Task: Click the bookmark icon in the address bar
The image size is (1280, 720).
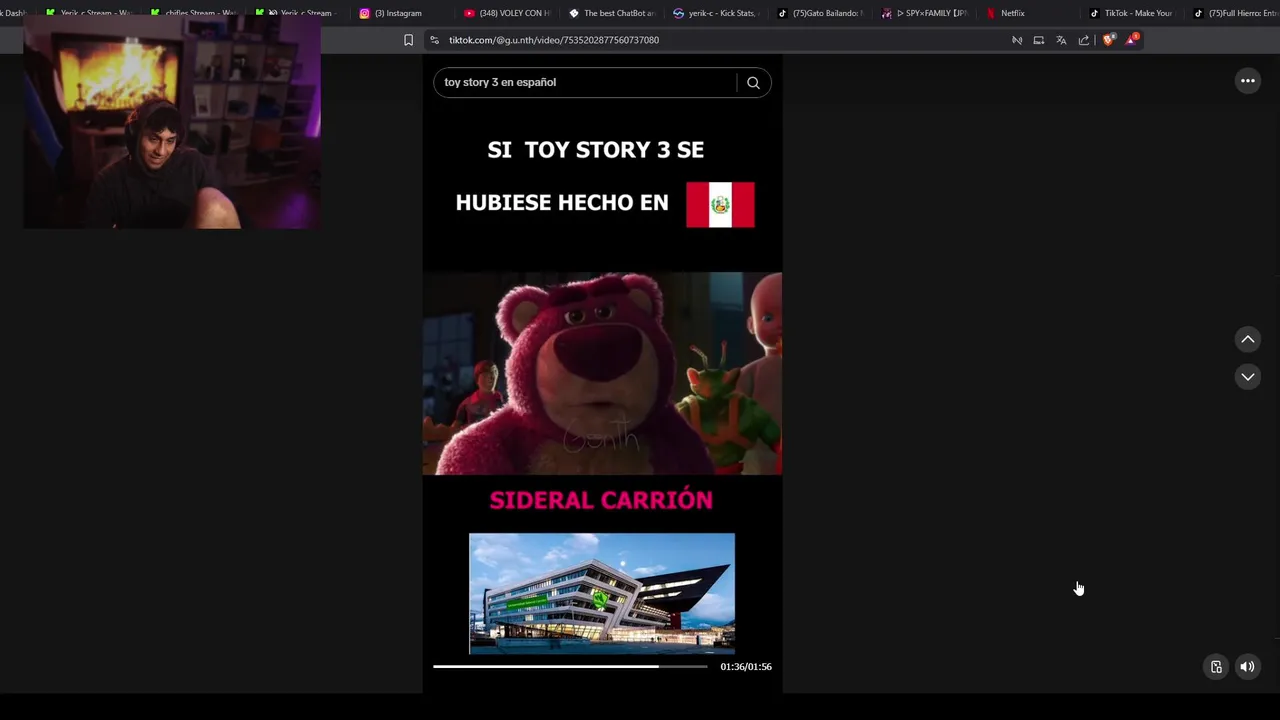Action: tap(408, 40)
